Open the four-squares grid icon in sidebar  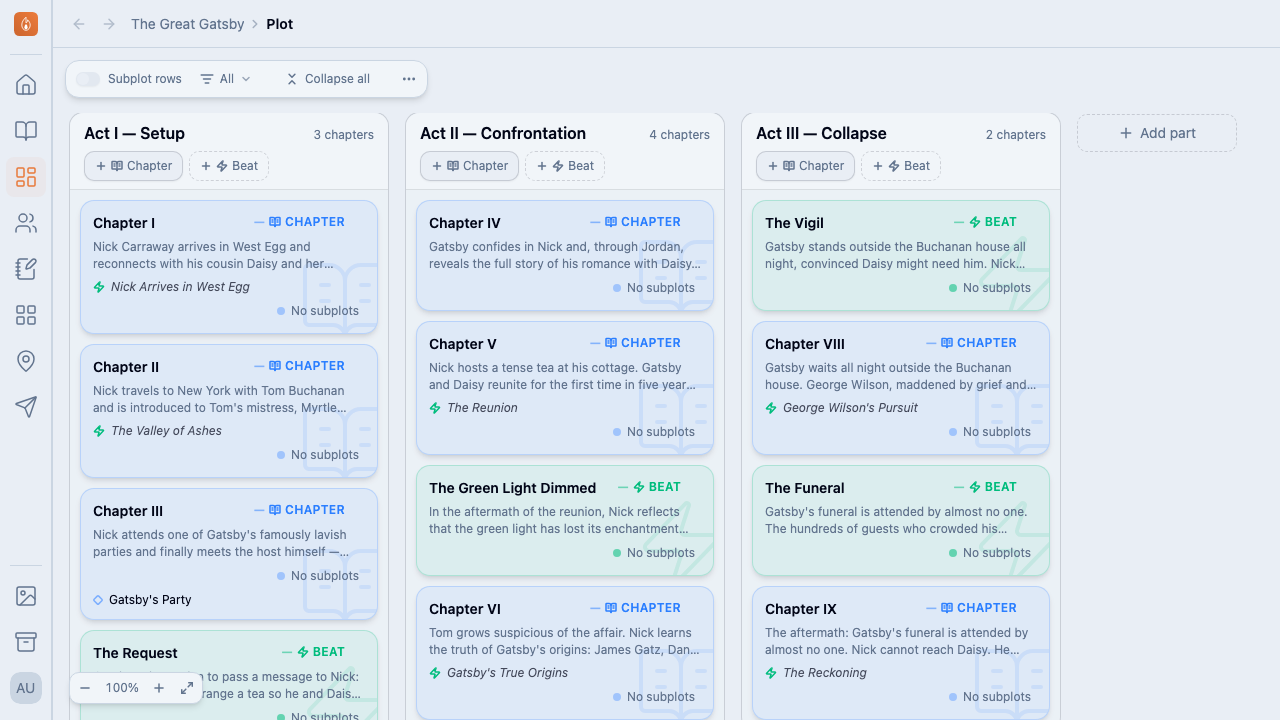[x=26, y=315]
